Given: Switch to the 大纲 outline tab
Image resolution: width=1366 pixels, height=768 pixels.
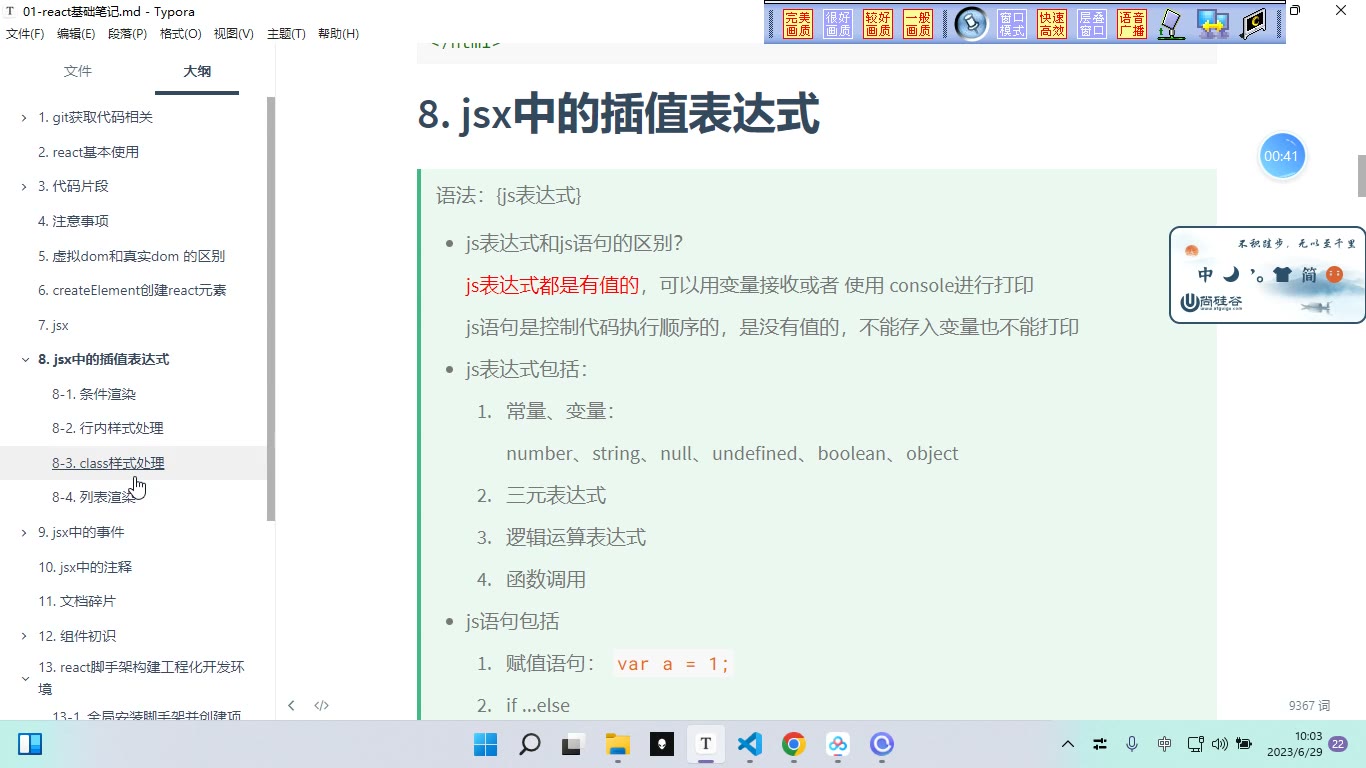Looking at the screenshot, I should click(x=197, y=71).
